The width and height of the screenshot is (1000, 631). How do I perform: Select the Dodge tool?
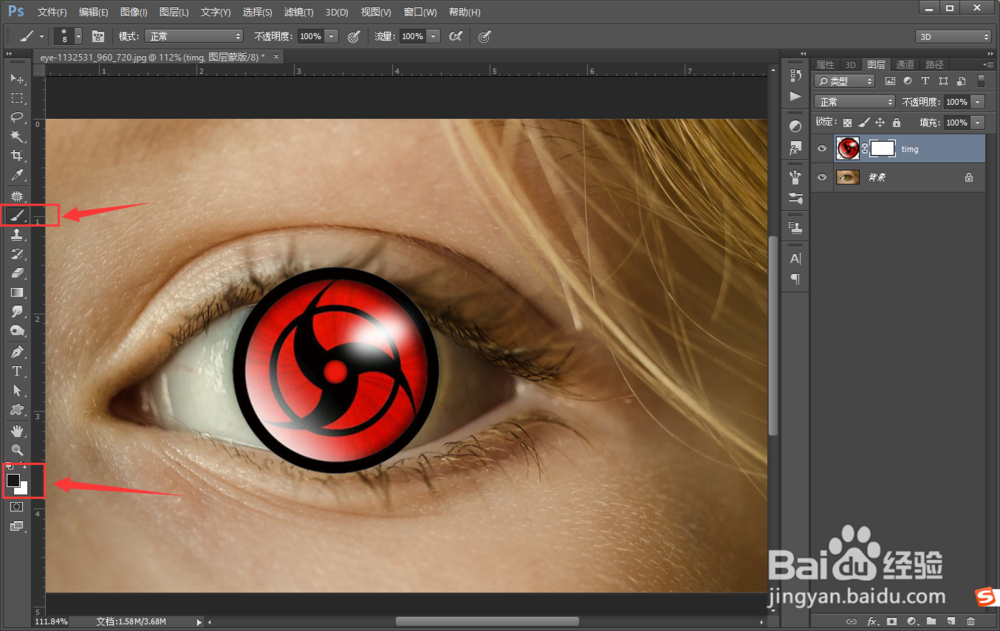pyautogui.click(x=17, y=330)
